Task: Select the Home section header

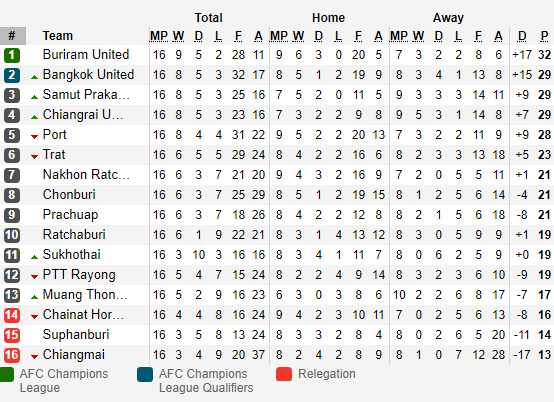Action: pyautogui.click(x=328, y=18)
